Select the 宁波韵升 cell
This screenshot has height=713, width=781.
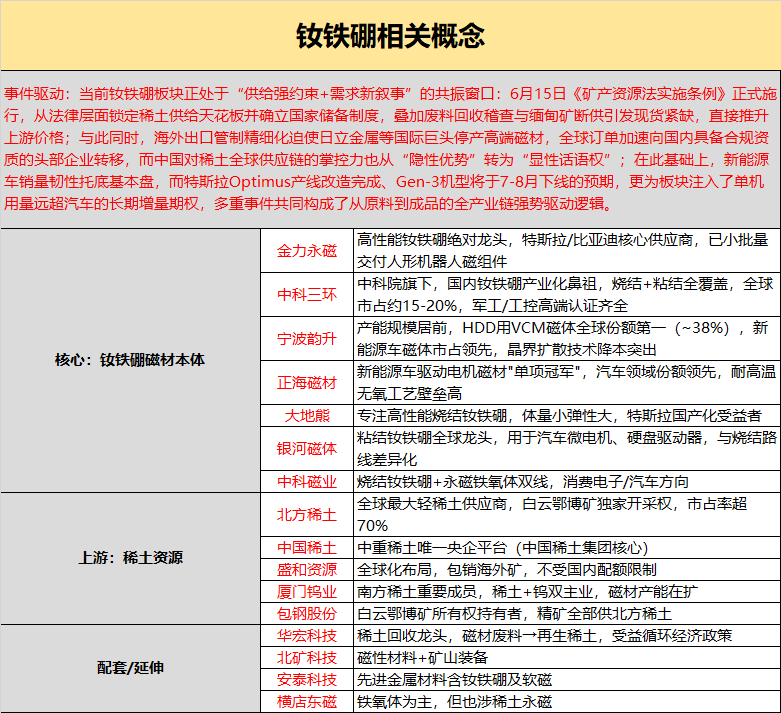coord(307,338)
